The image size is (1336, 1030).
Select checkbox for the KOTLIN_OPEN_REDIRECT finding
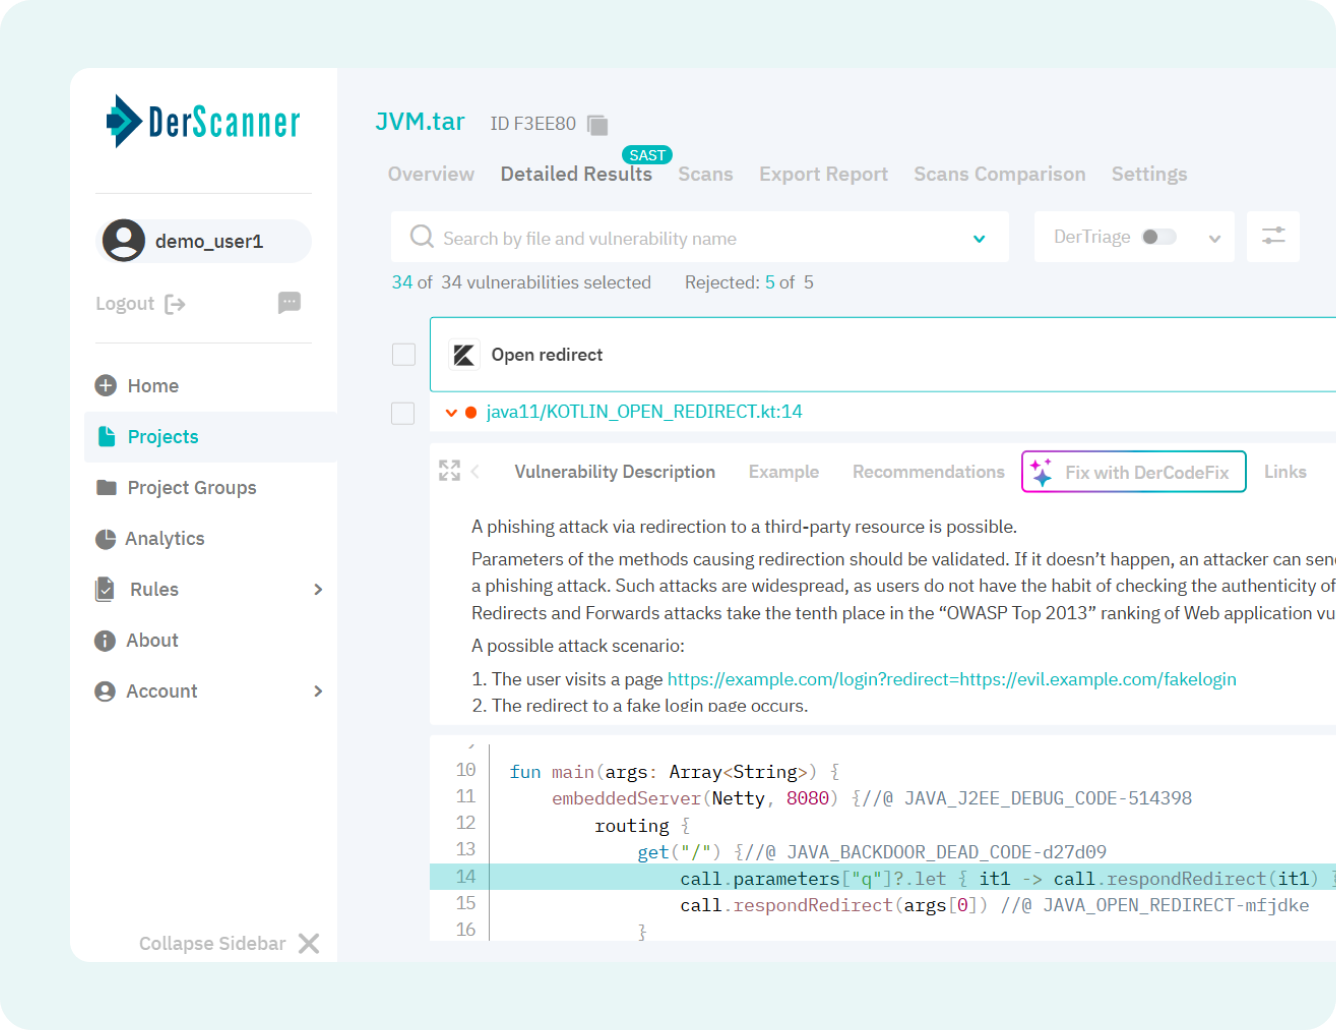pos(403,412)
